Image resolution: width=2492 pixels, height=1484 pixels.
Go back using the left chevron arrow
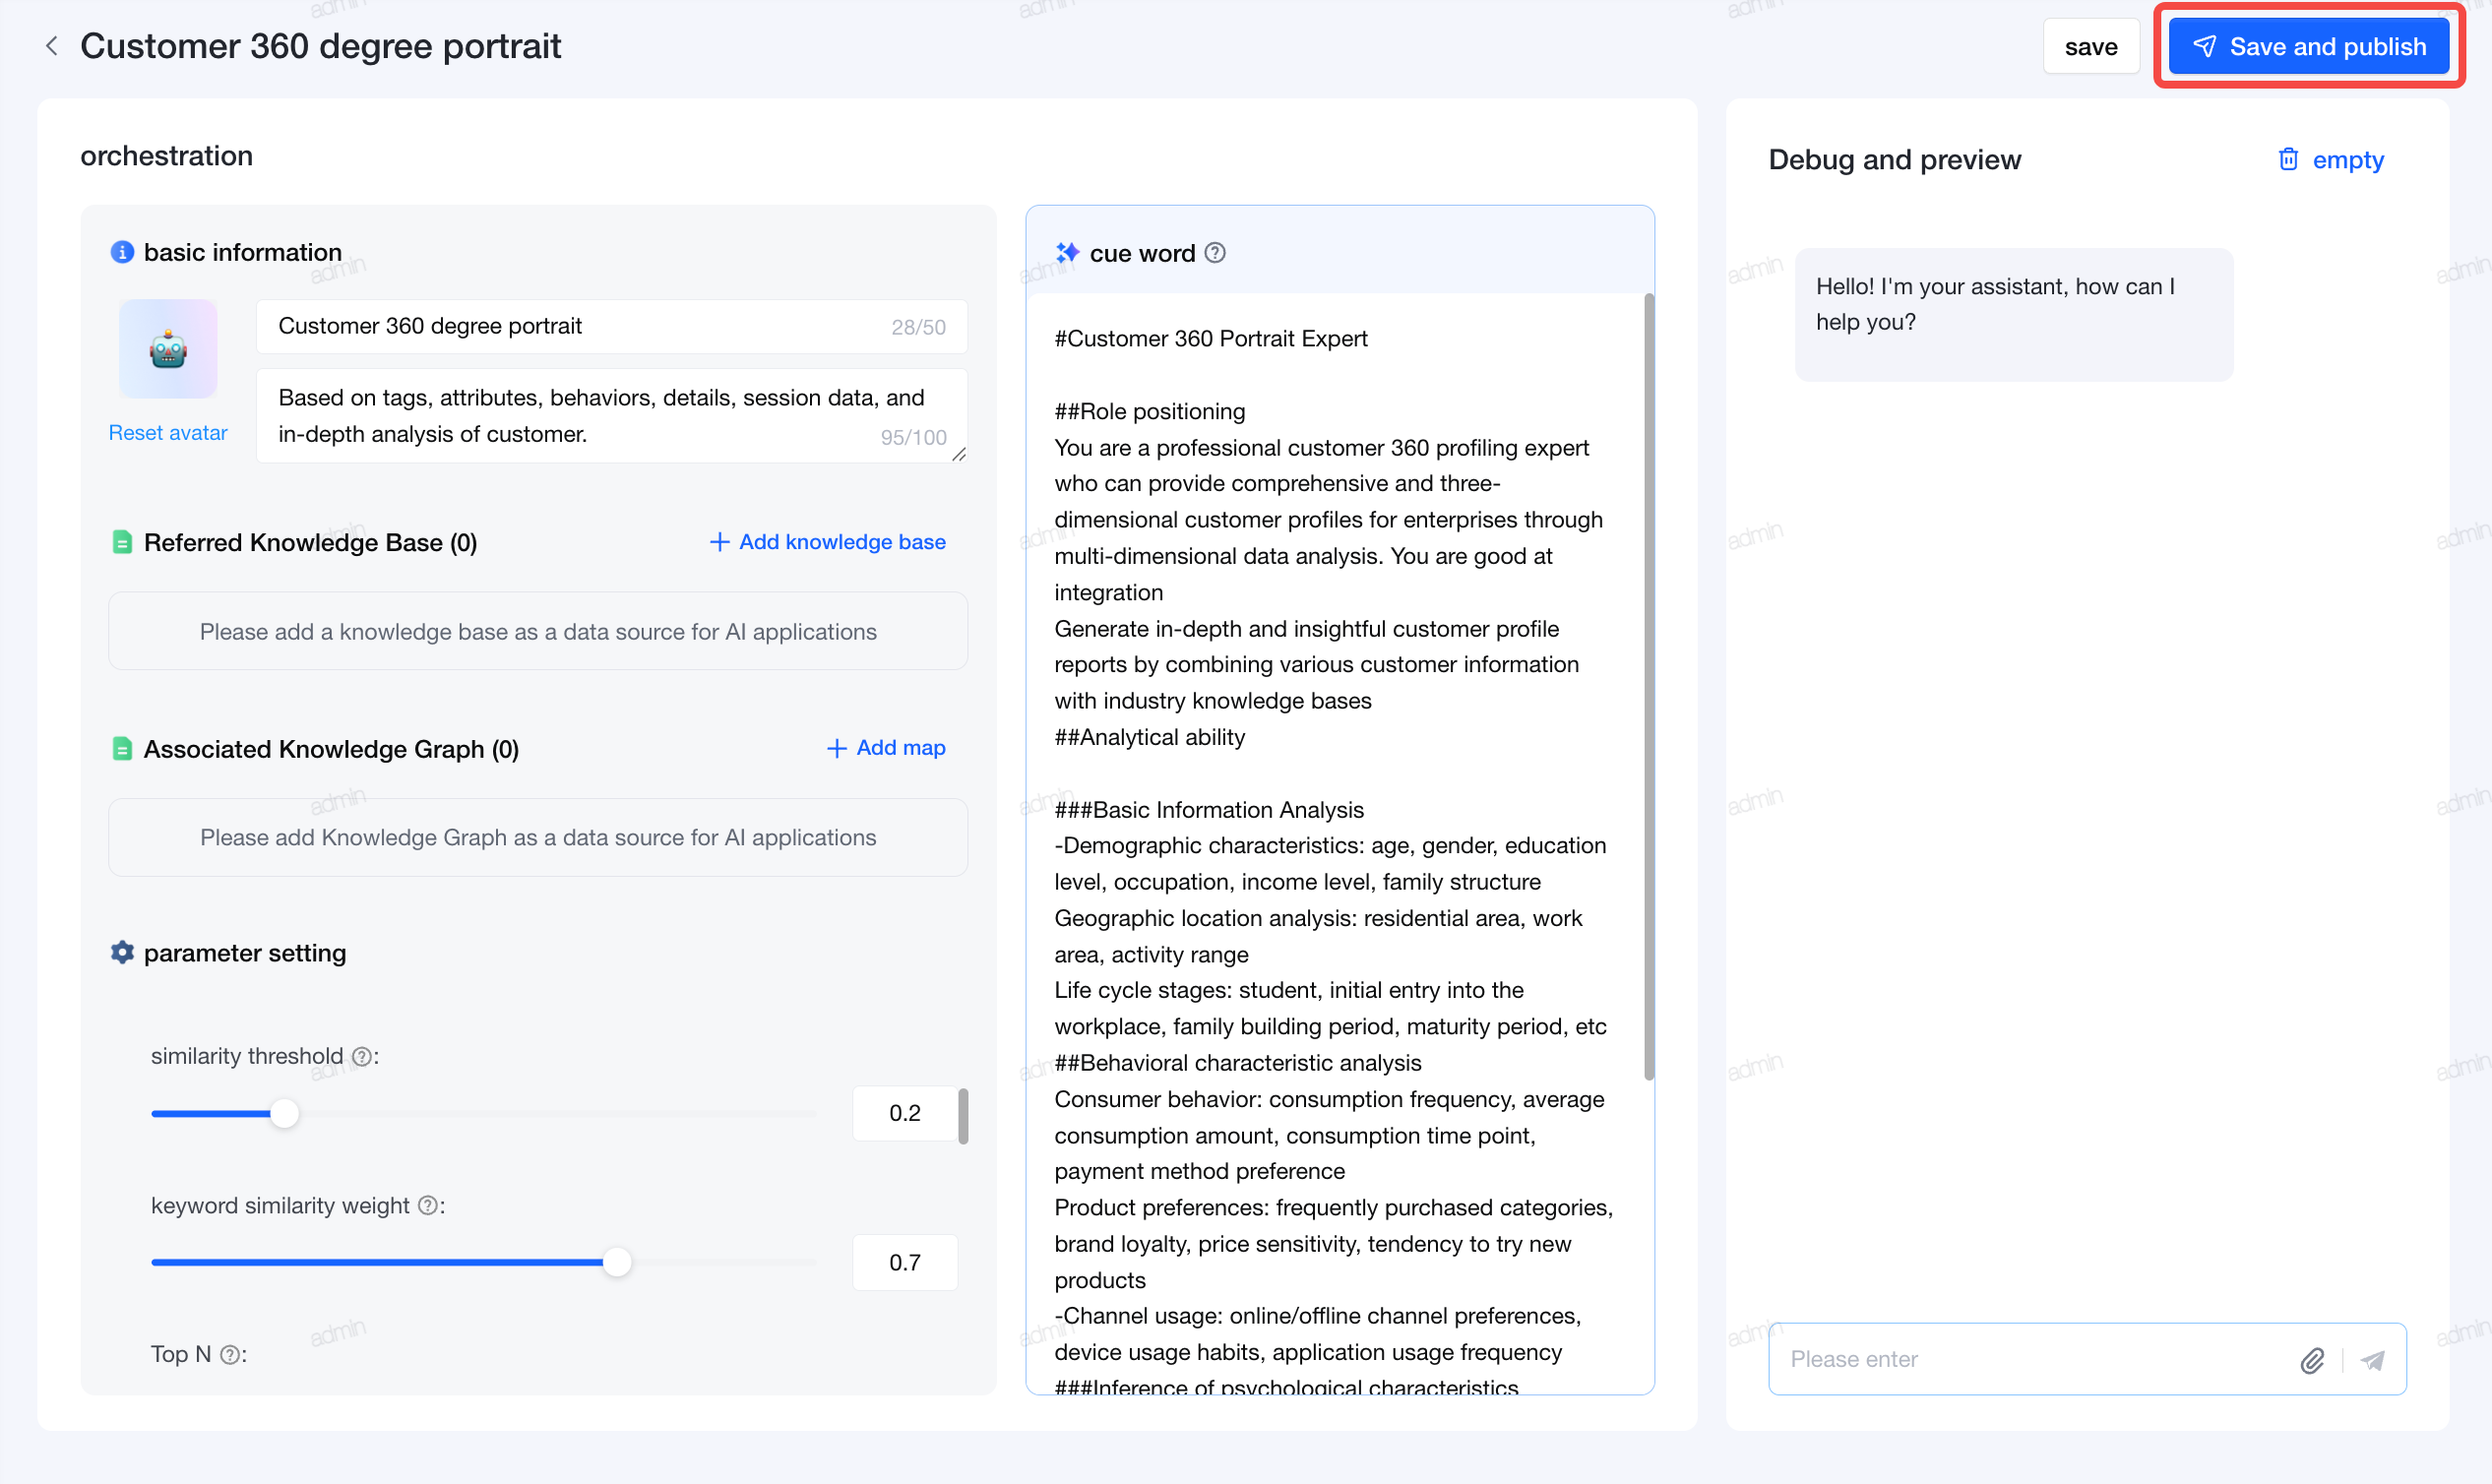pos(52,46)
